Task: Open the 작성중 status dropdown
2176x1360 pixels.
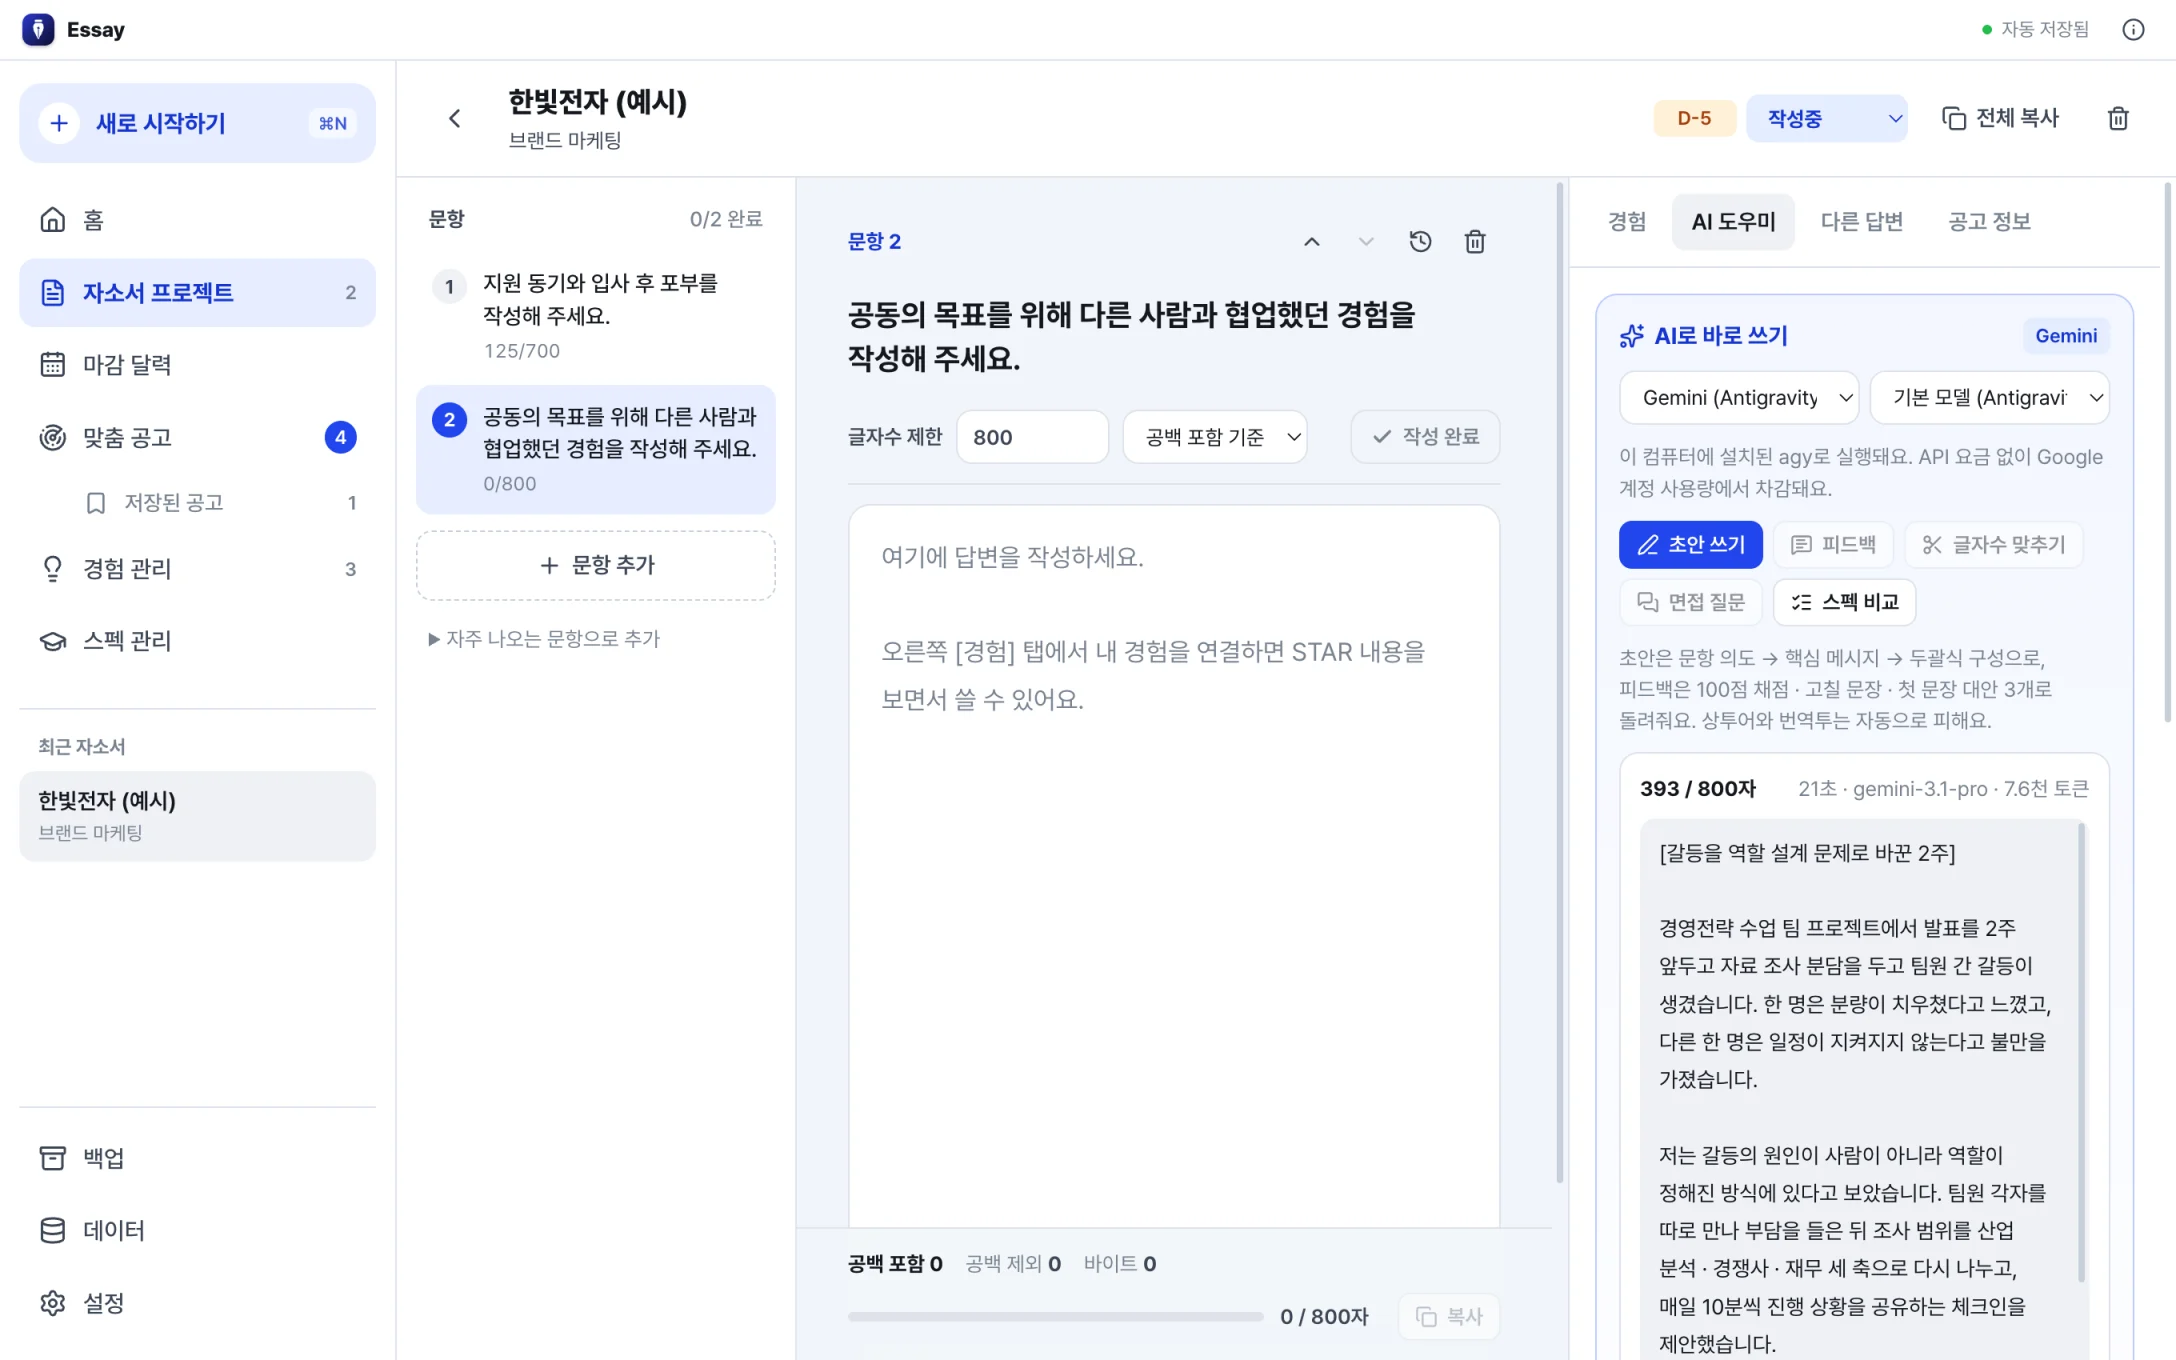Action: click(x=1827, y=119)
